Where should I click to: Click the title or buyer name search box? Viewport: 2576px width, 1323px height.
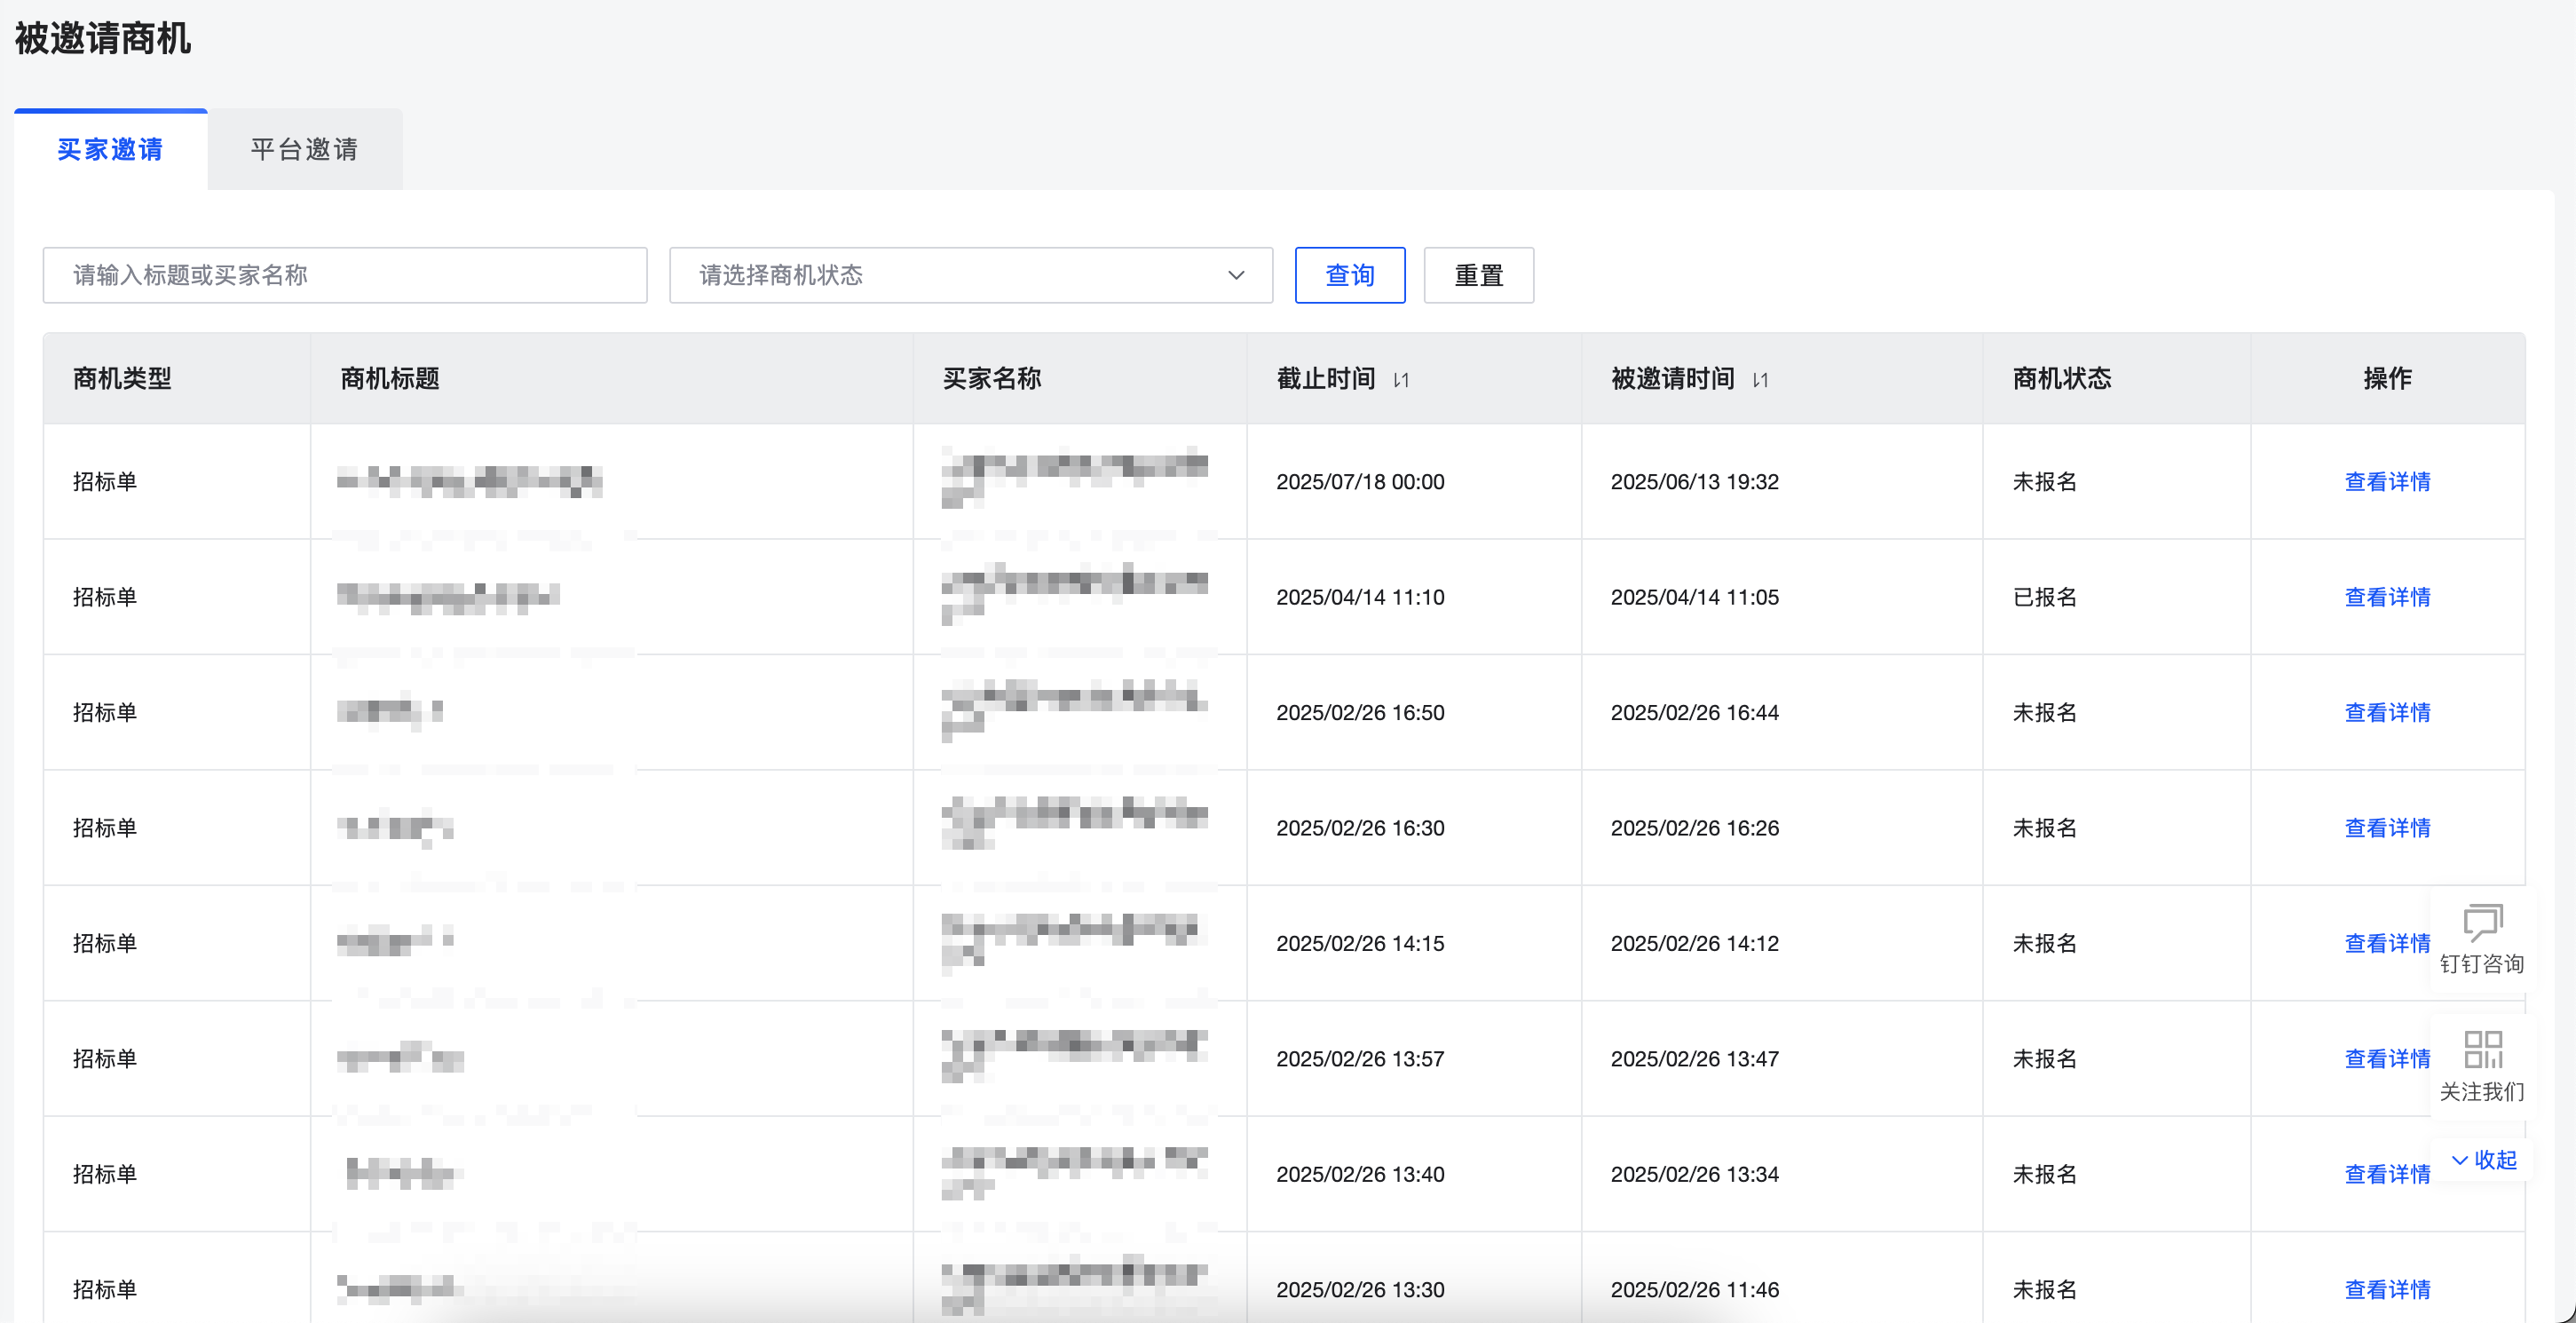(345, 275)
